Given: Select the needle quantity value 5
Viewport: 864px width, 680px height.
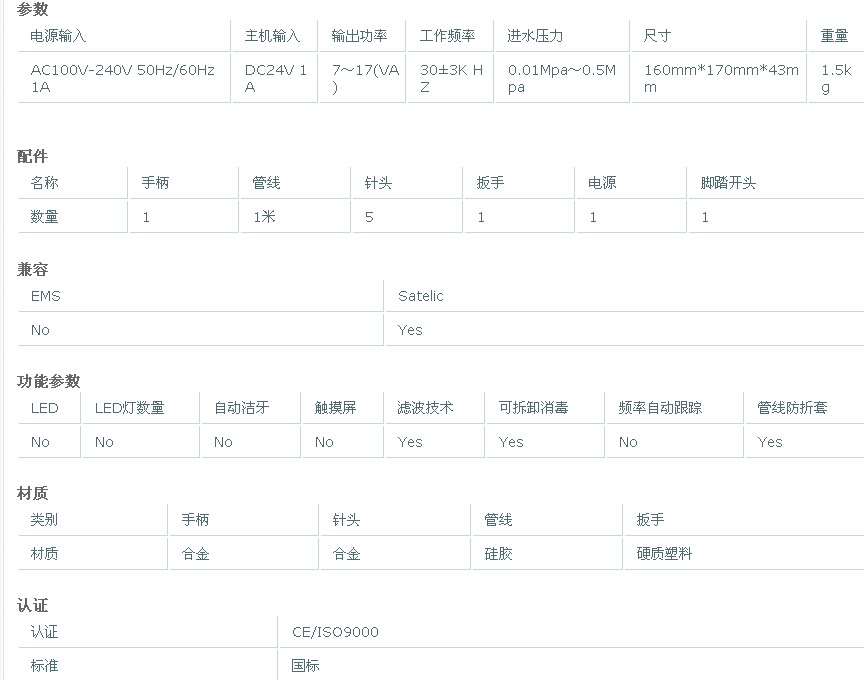Looking at the screenshot, I should tap(369, 217).
